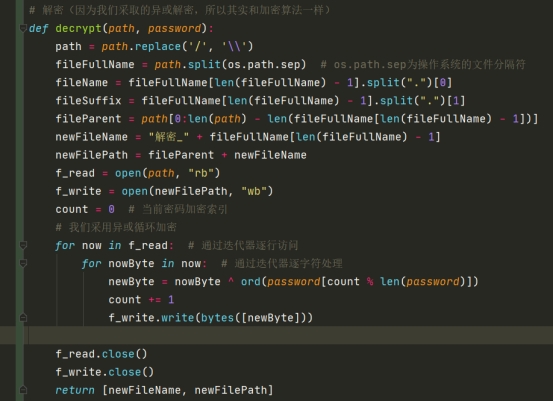Viewport: 553px width, 401px height.
Task: Click 'os.path.sep' in the split call
Action: pos(264,65)
